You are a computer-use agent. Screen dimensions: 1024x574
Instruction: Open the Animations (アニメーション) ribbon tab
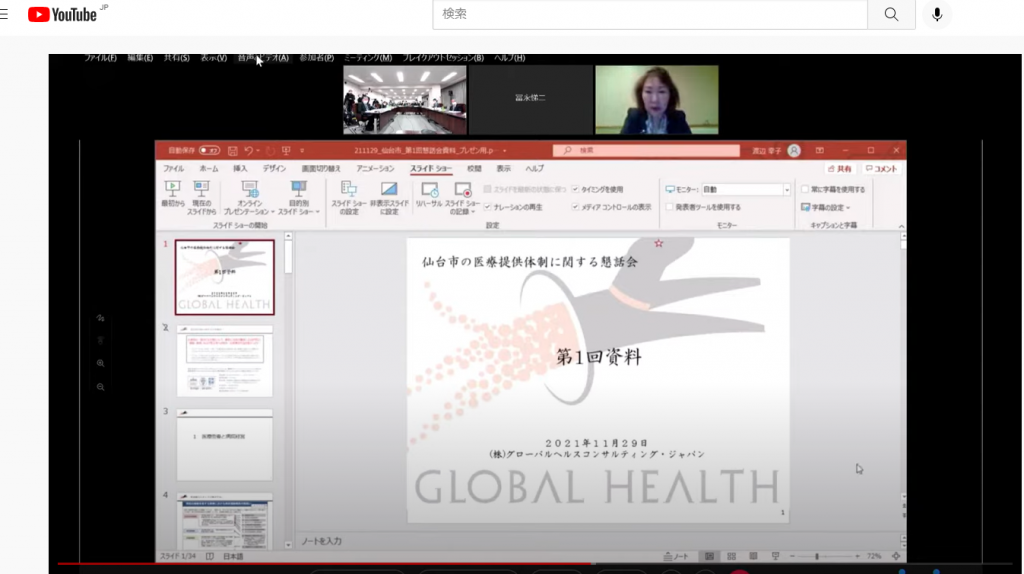(x=376, y=169)
